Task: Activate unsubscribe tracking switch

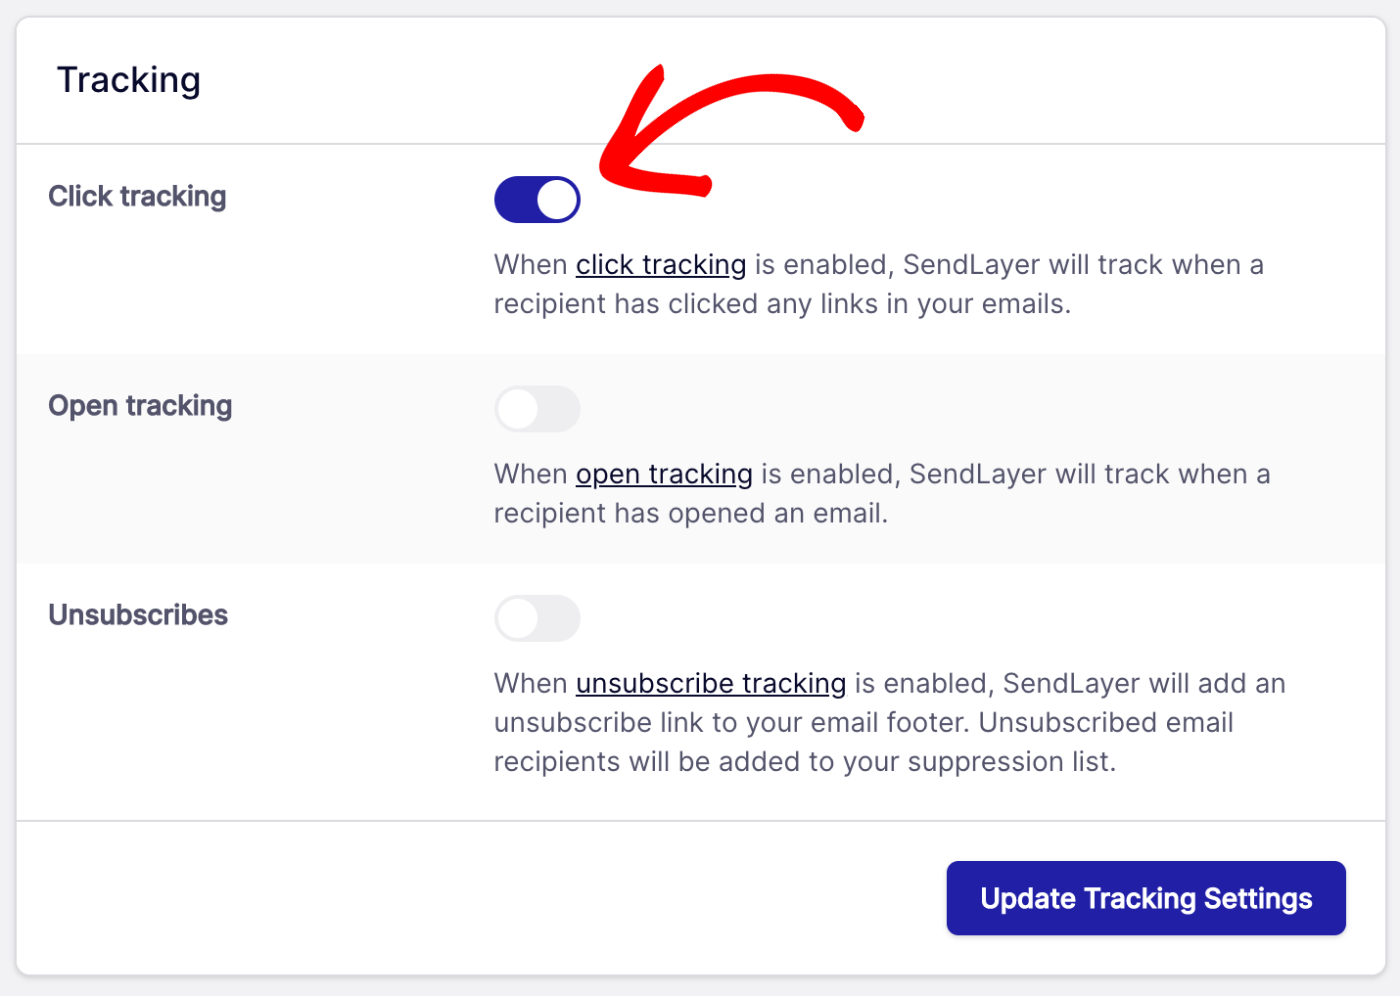Action: (x=537, y=618)
